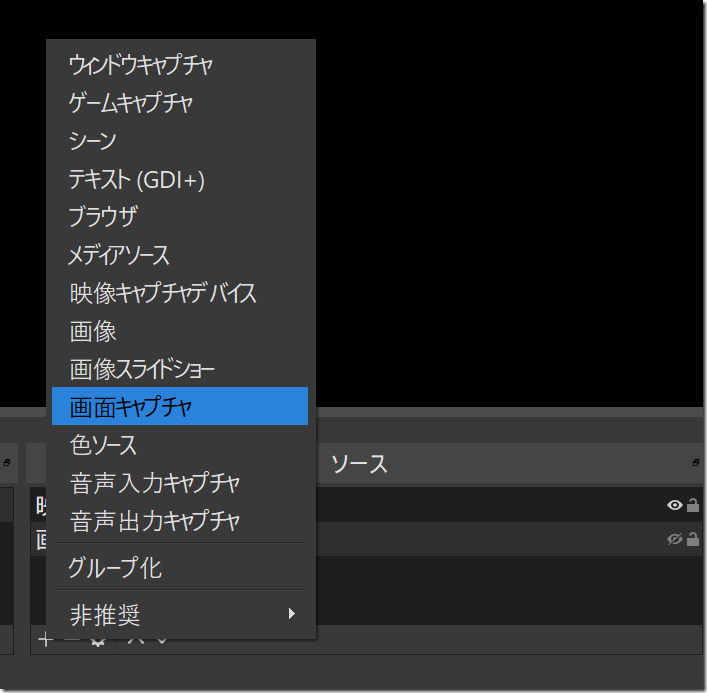Add a テキスト (GDI+) source
This screenshot has height=693, width=707.
pos(180,179)
